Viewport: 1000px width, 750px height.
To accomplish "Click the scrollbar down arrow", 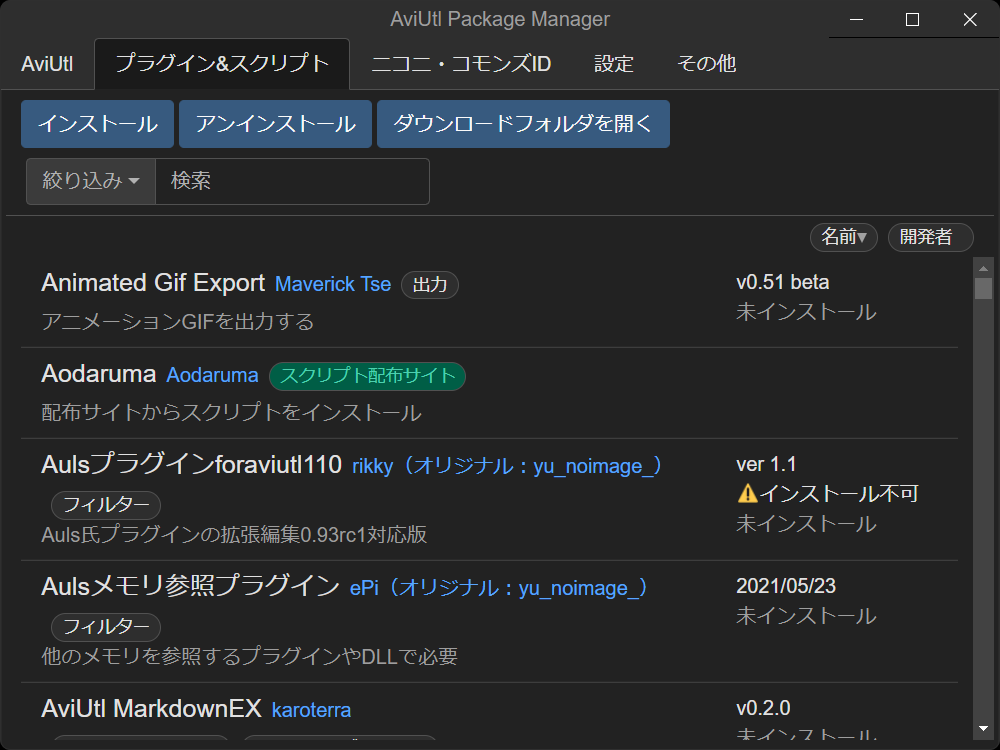I will tap(983, 728).
